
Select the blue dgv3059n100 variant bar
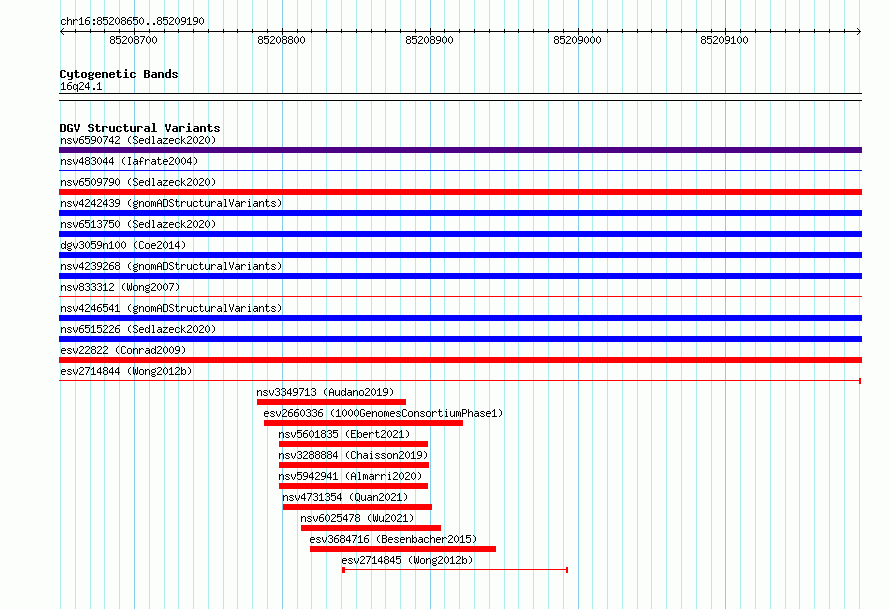click(x=460, y=255)
